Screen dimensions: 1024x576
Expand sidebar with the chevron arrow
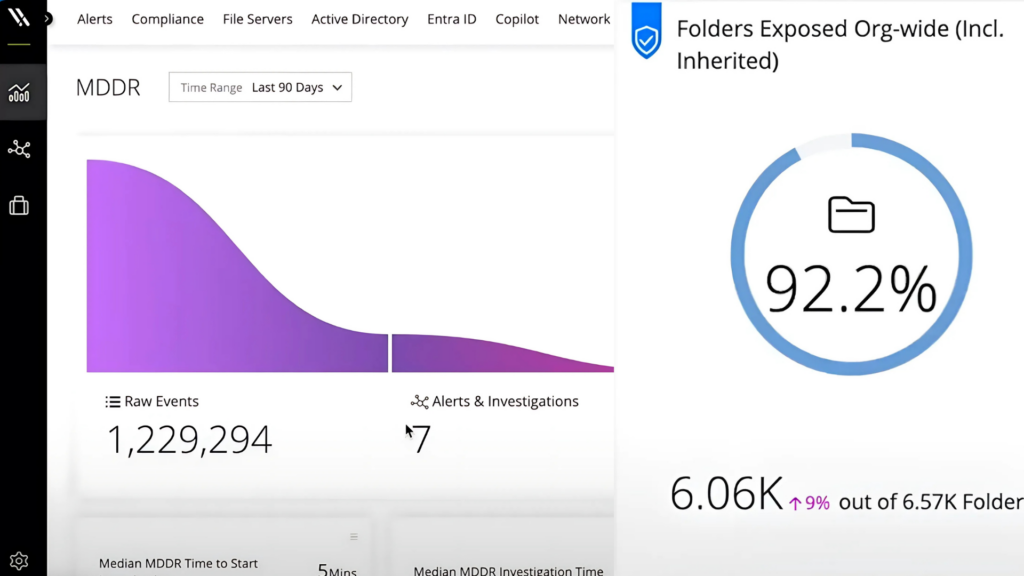pyautogui.click(x=47, y=19)
